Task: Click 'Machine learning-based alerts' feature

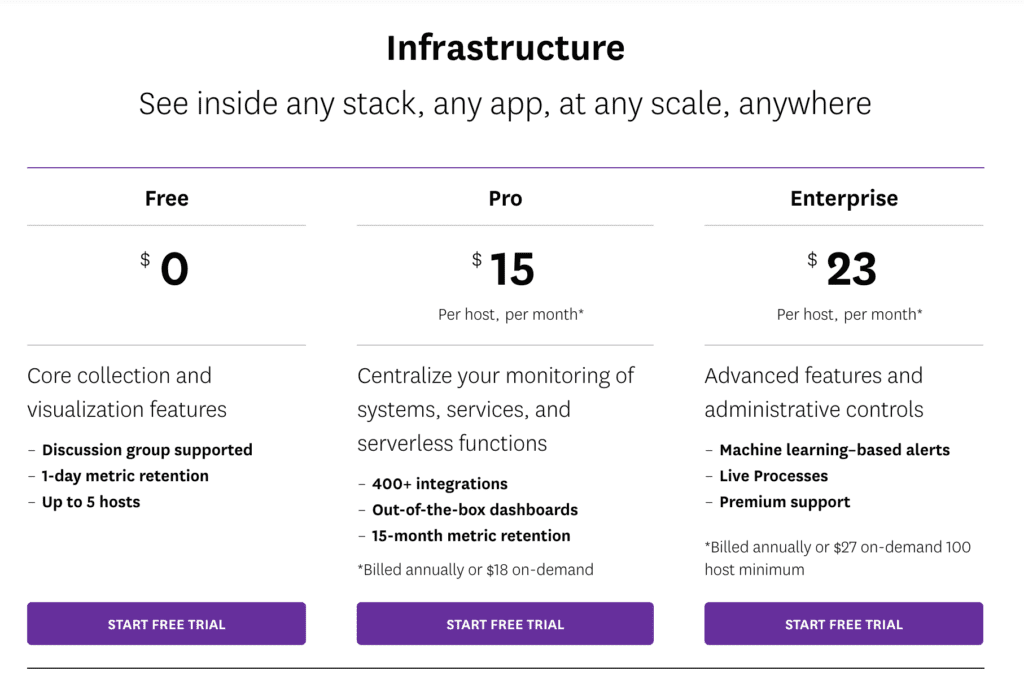Action: (x=835, y=449)
